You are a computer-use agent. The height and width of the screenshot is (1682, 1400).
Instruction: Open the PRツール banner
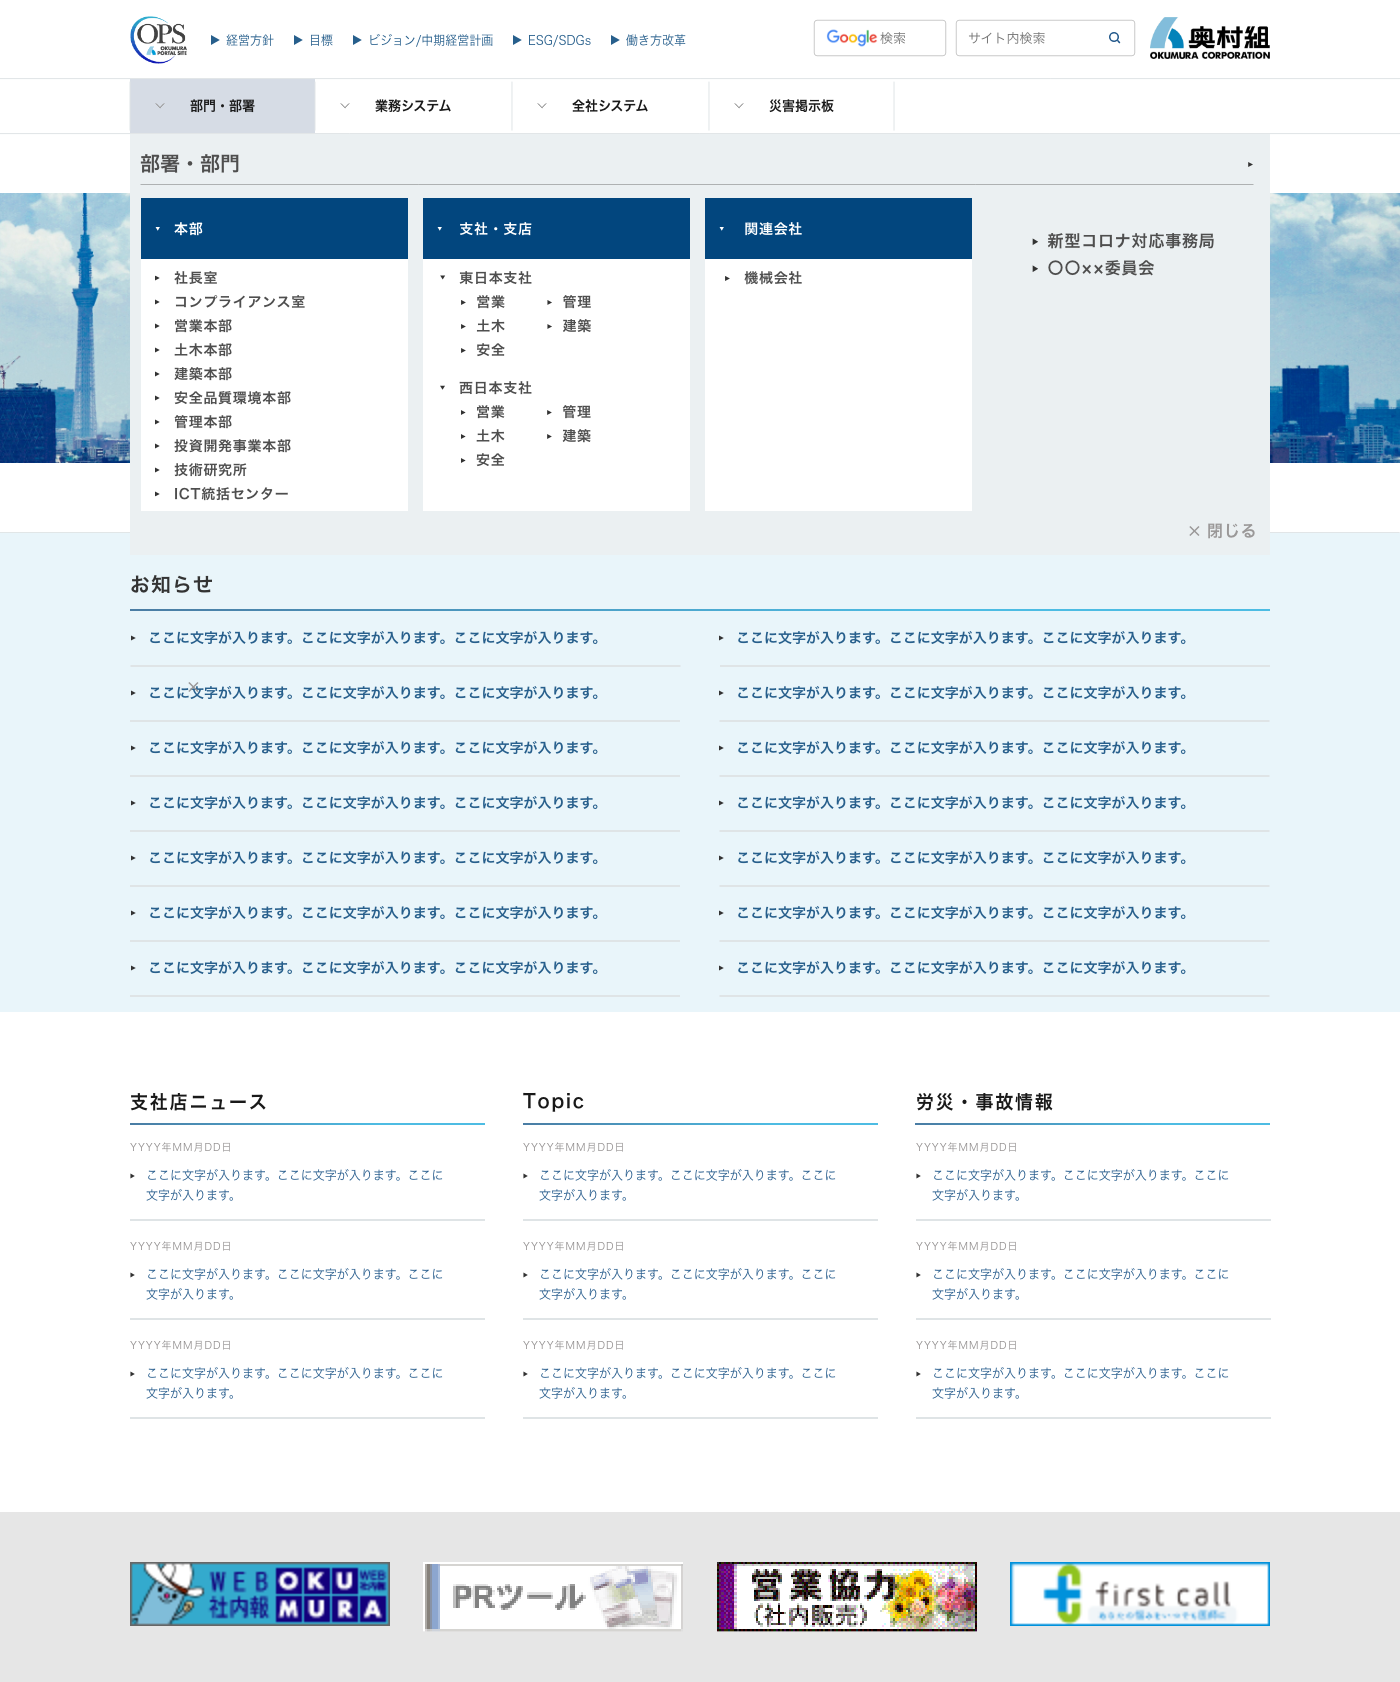(553, 1596)
